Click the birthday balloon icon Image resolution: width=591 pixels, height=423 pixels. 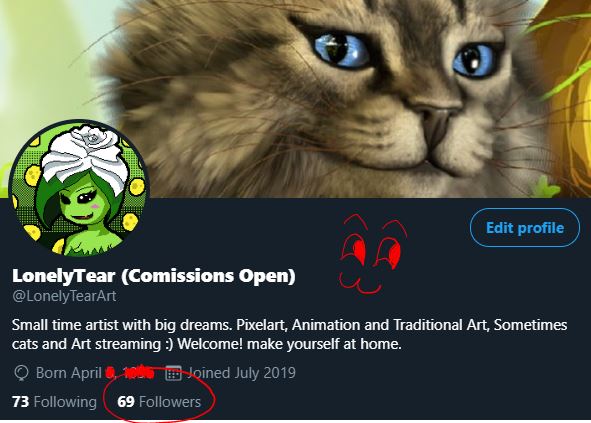click(21, 373)
